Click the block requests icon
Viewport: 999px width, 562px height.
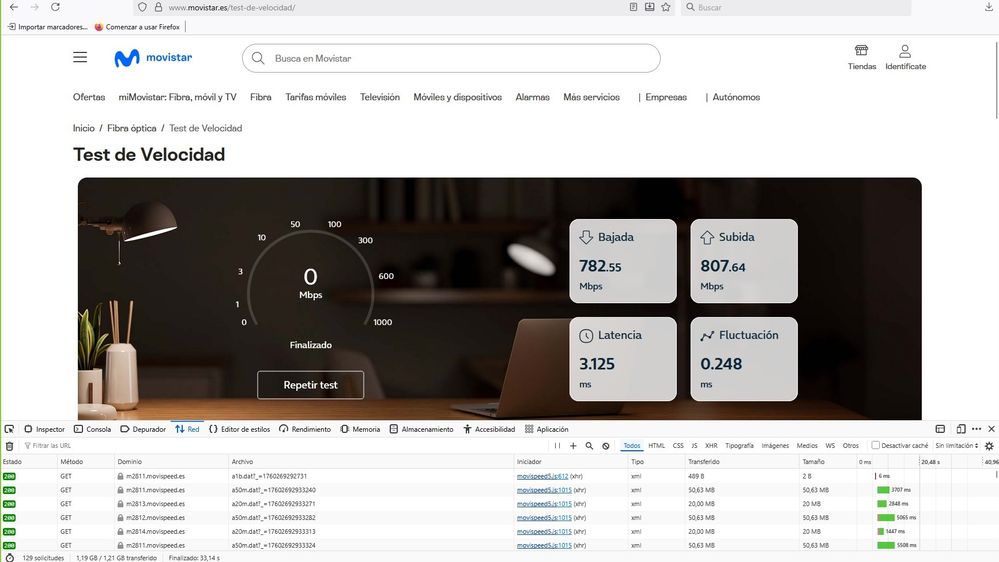point(606,446)
